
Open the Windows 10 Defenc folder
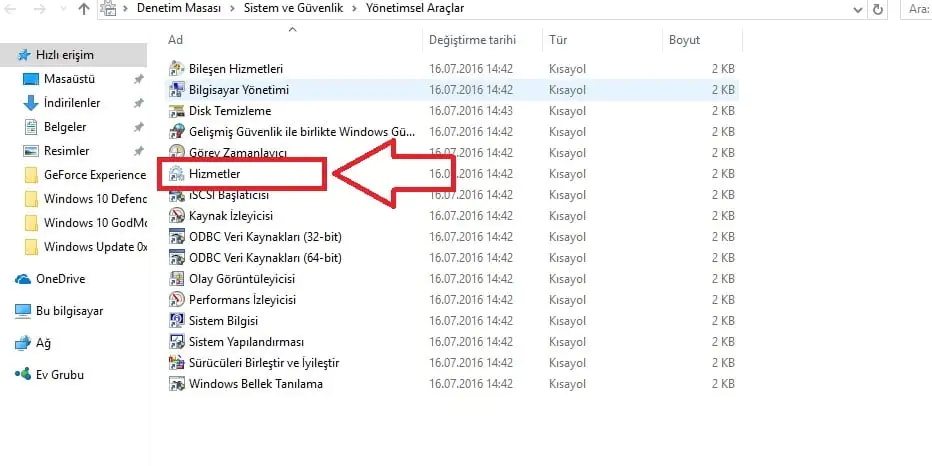coord(86,199)
